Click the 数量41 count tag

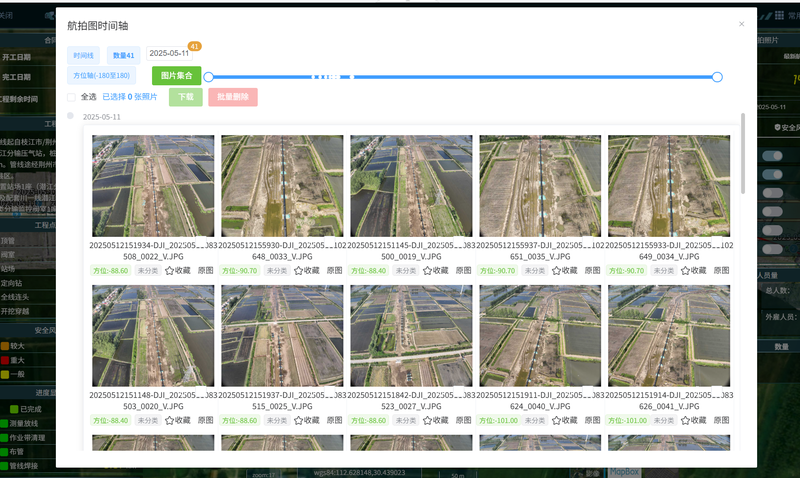click(x=123, y=55)
